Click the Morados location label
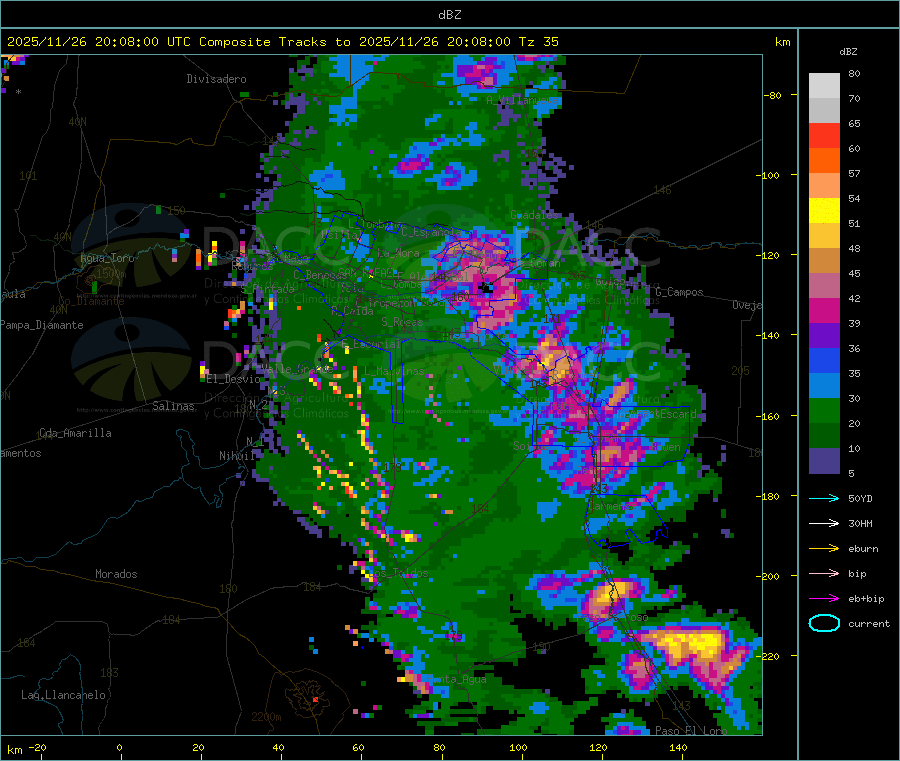Screen dimensions: 900x761 pos(116,574)
